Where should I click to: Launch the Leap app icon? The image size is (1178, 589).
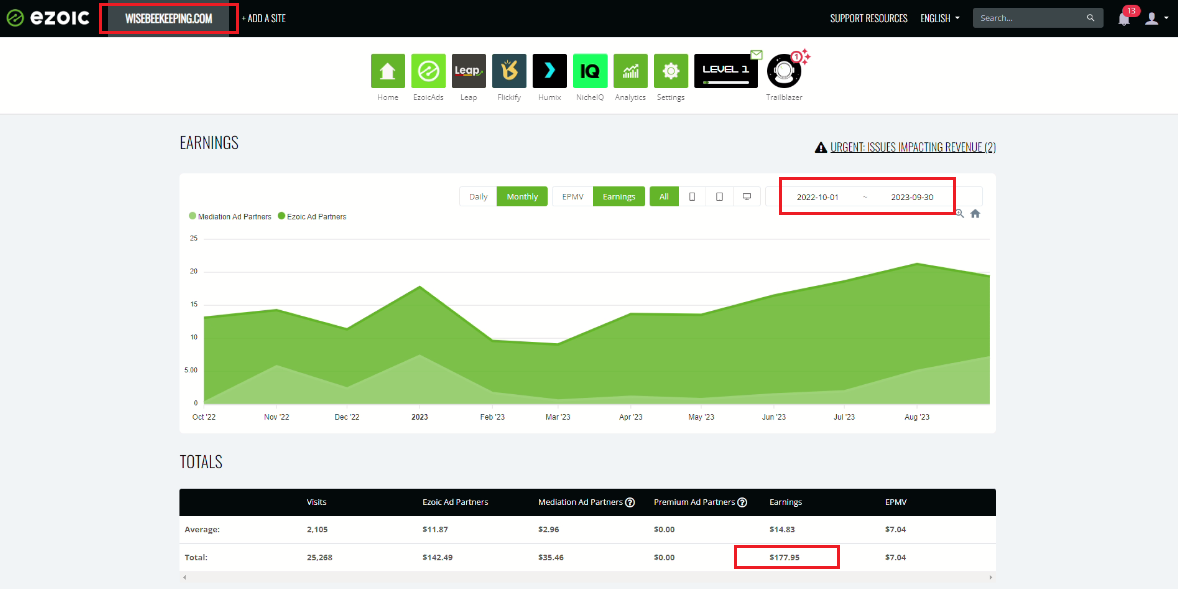469,71
